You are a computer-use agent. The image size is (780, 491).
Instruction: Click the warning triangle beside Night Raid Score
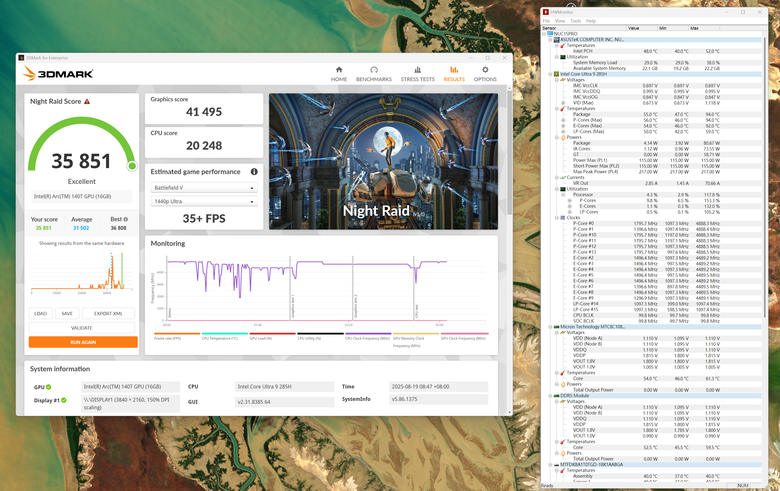pyautogui.click(x=87, y=101)
